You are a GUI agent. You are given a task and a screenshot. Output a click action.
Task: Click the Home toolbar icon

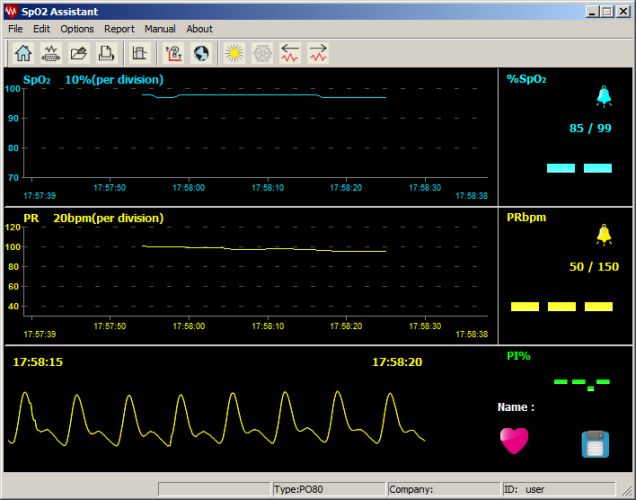[23, 53]
